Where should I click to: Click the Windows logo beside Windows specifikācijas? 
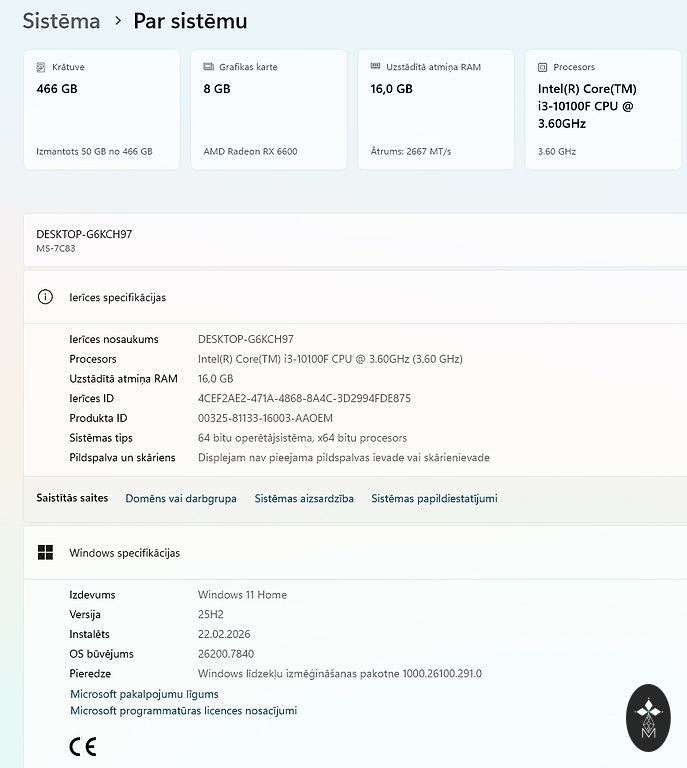(x=45, y=553)
